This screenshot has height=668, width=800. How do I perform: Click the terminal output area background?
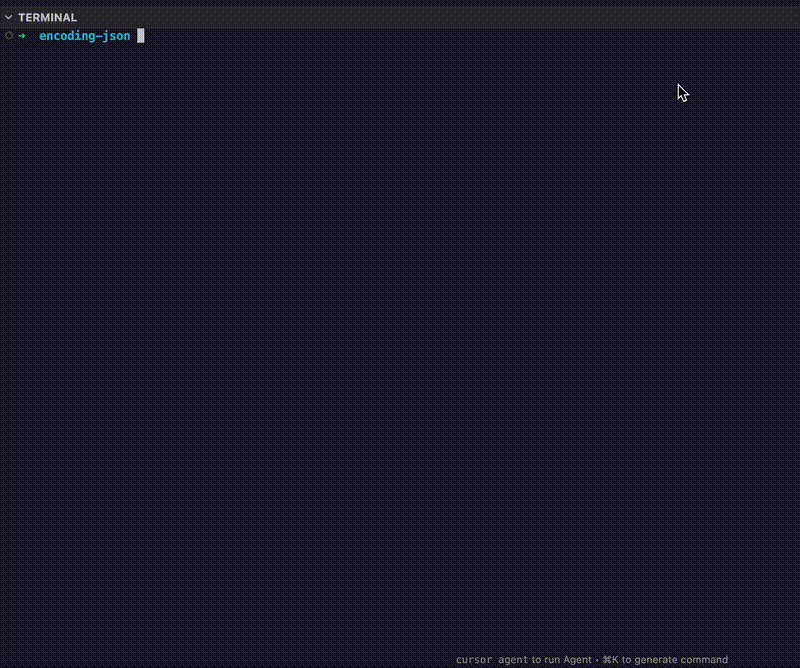coord(400,350)
